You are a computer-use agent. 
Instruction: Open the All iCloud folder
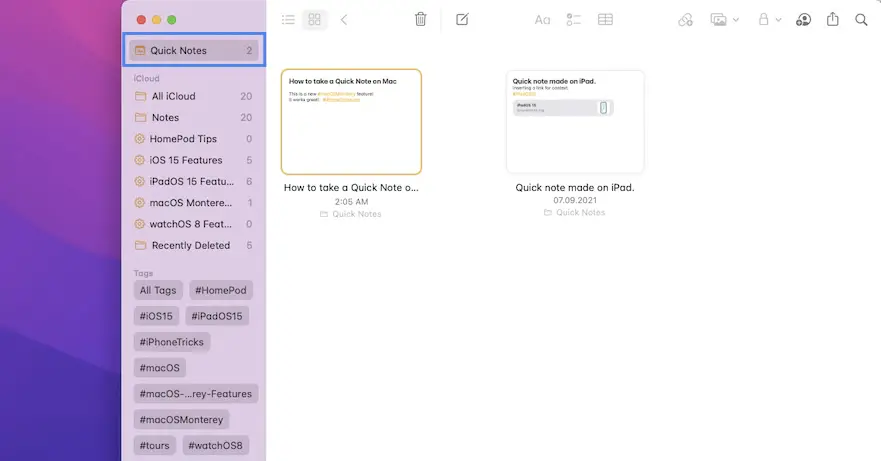coord(194,96)
